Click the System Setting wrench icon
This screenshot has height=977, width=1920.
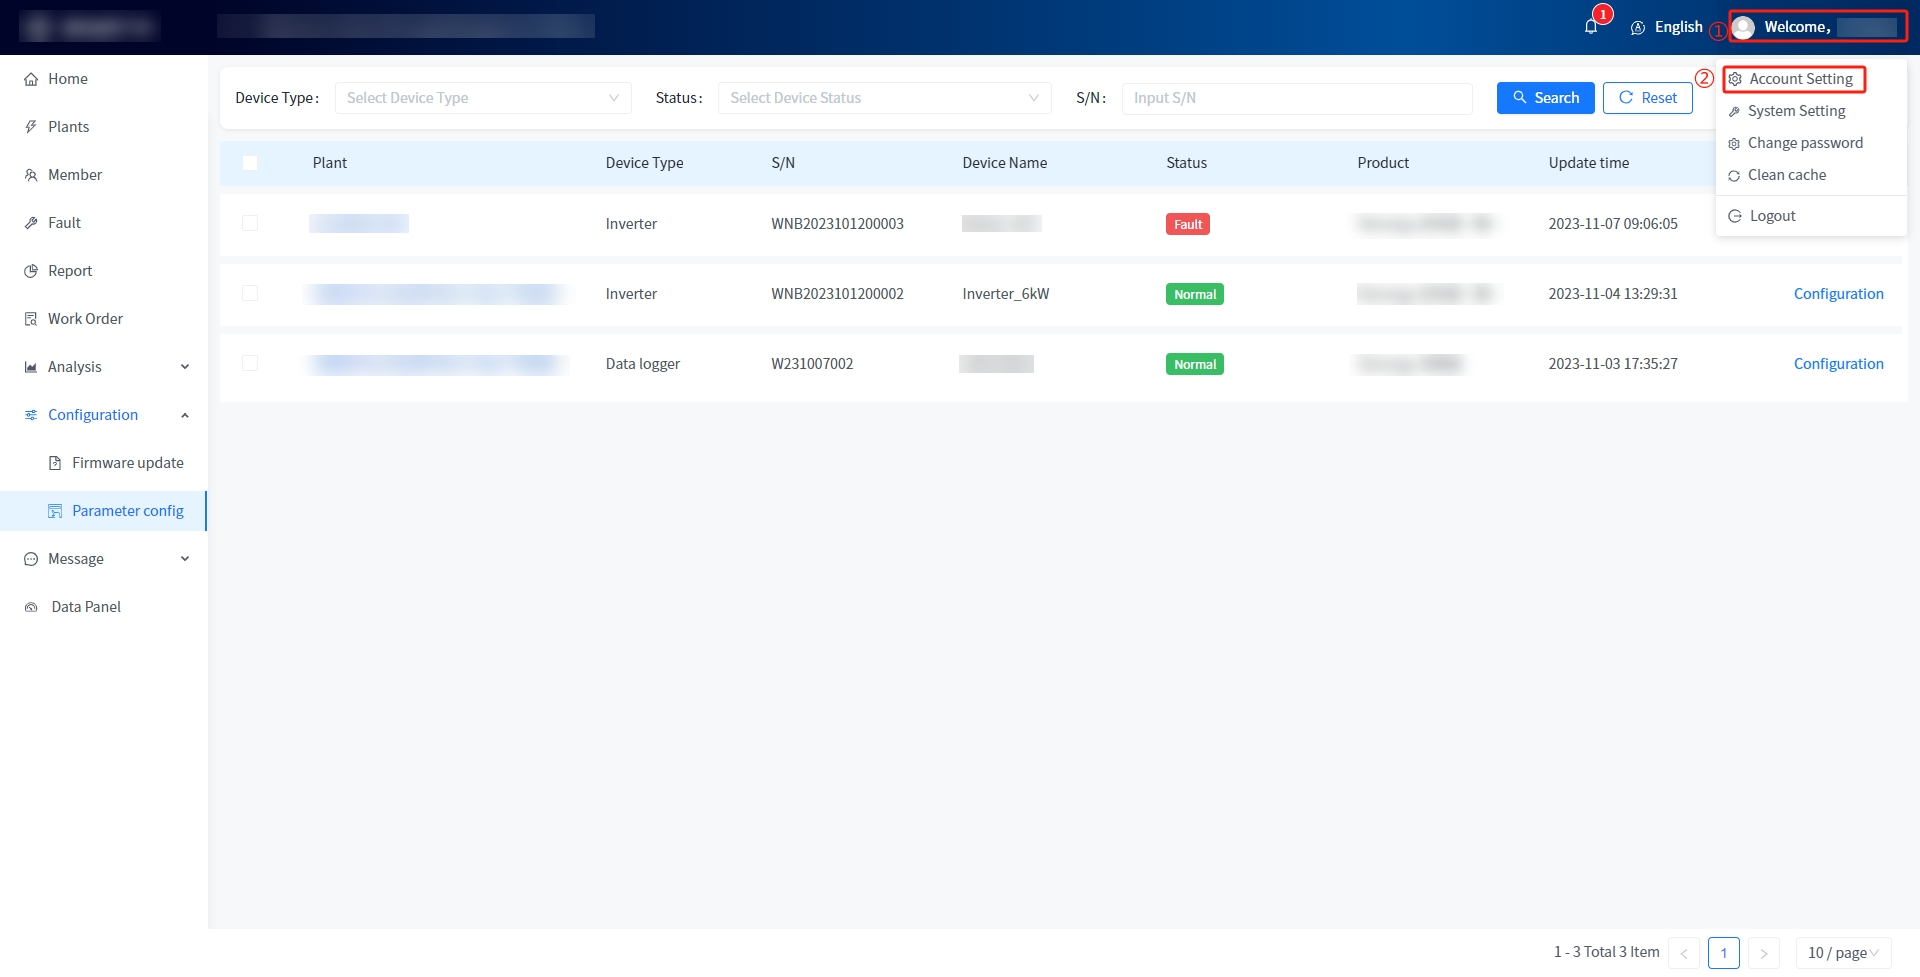(1734, 112)
